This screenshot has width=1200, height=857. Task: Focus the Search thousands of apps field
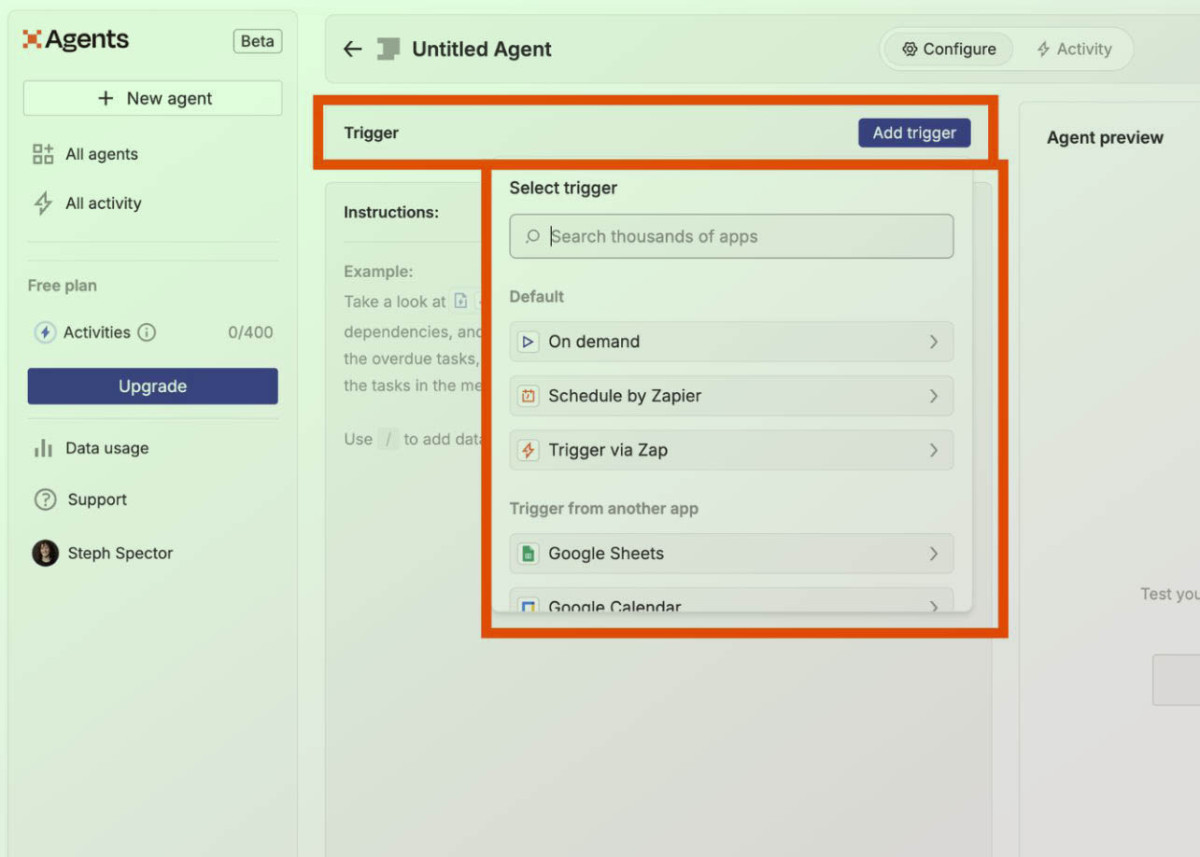point(740,237)
